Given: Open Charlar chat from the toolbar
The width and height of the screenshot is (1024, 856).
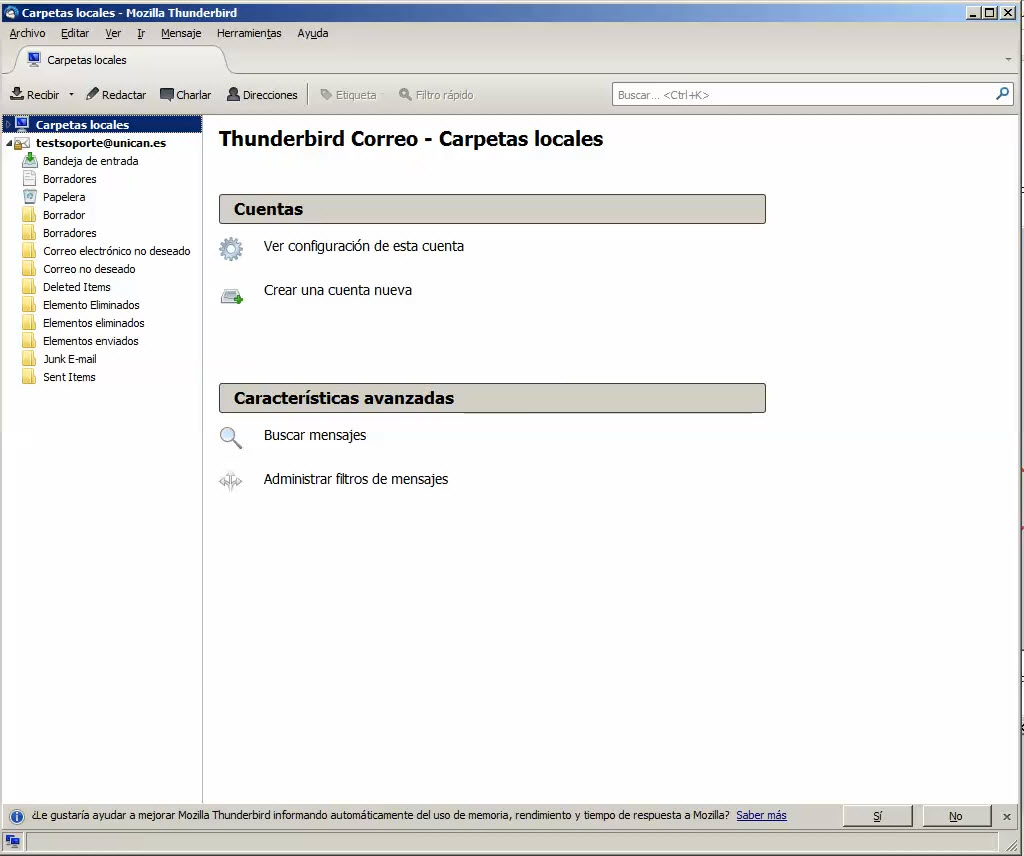Looking at the screenshot, I should point(185,95).
